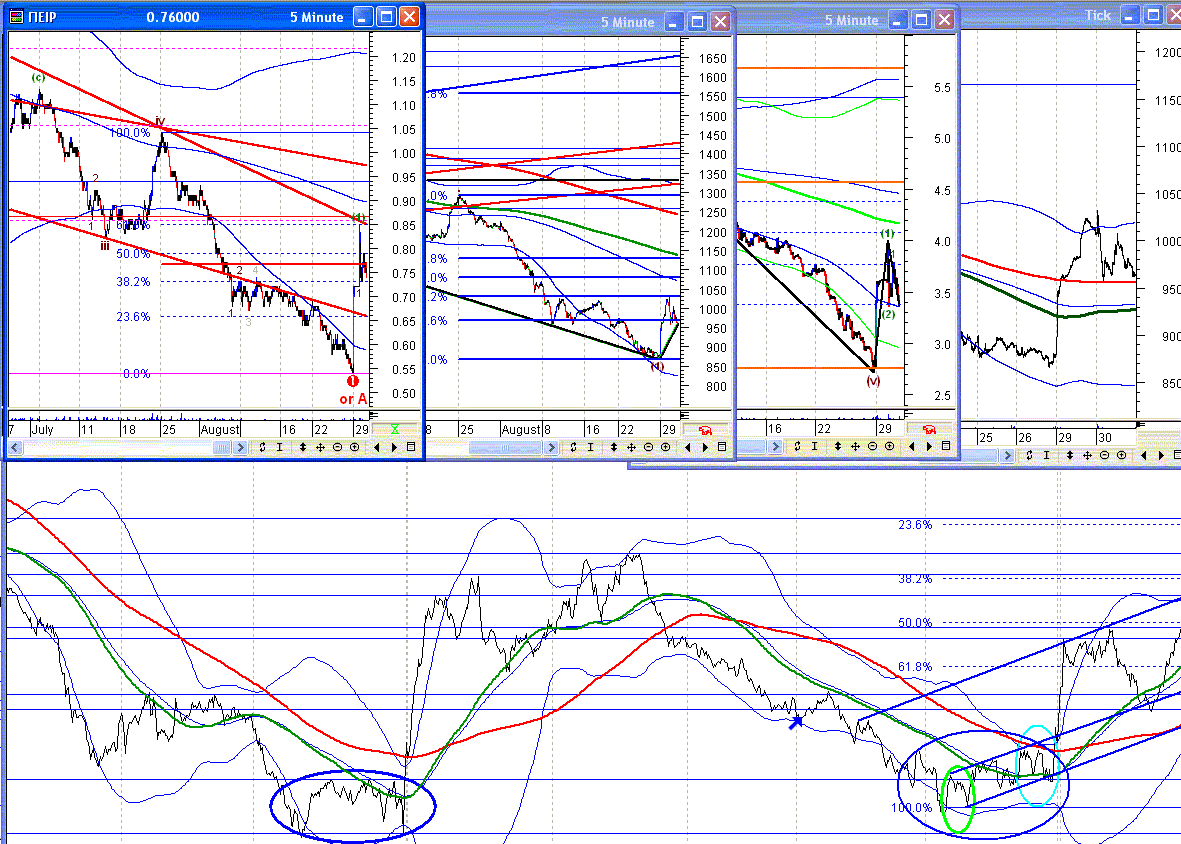Select the I-beam tool in the Tick chart toolbar
This screenshot has height=844, width=1181.
tap(1046, 456)
